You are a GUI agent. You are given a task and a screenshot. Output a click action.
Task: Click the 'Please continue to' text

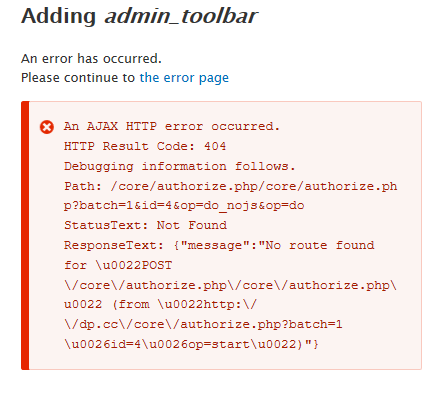point(78,78)
